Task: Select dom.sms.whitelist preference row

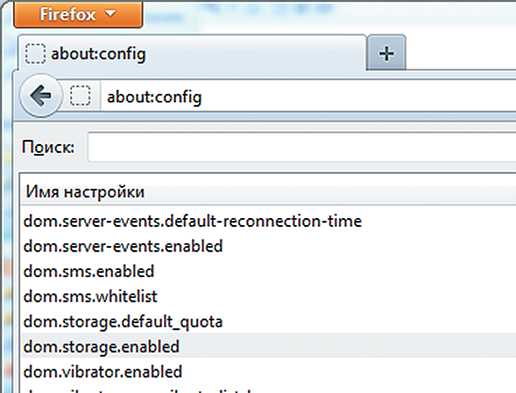Action: click(x=269, y=296)
